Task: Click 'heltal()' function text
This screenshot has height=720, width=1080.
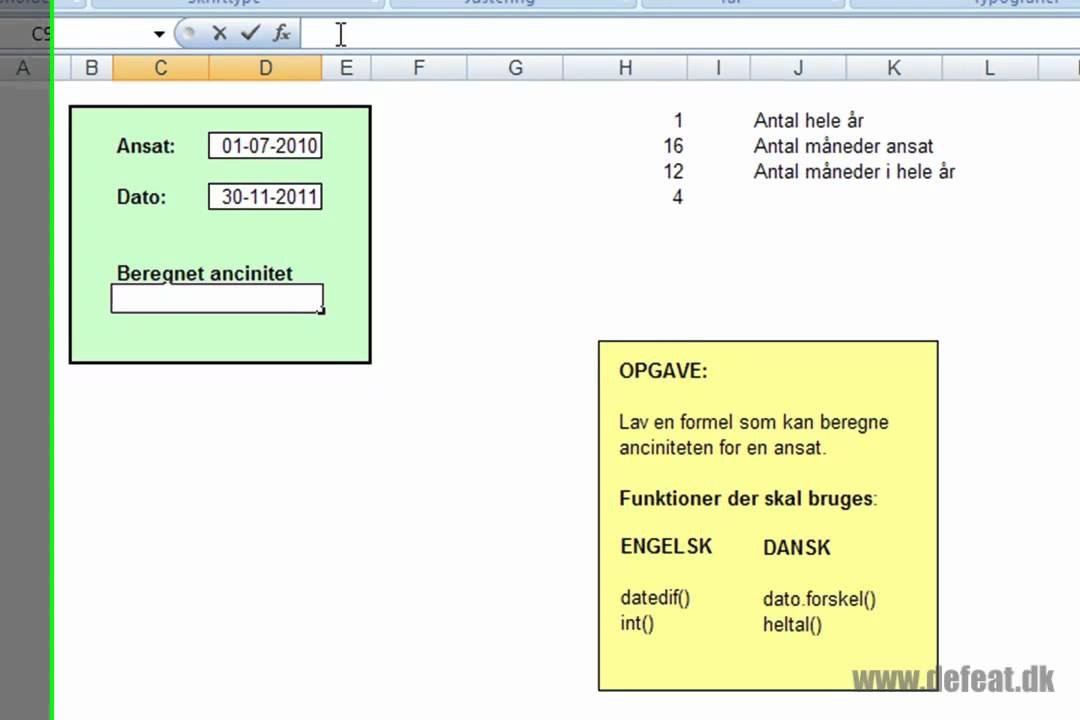Action: 792,625
